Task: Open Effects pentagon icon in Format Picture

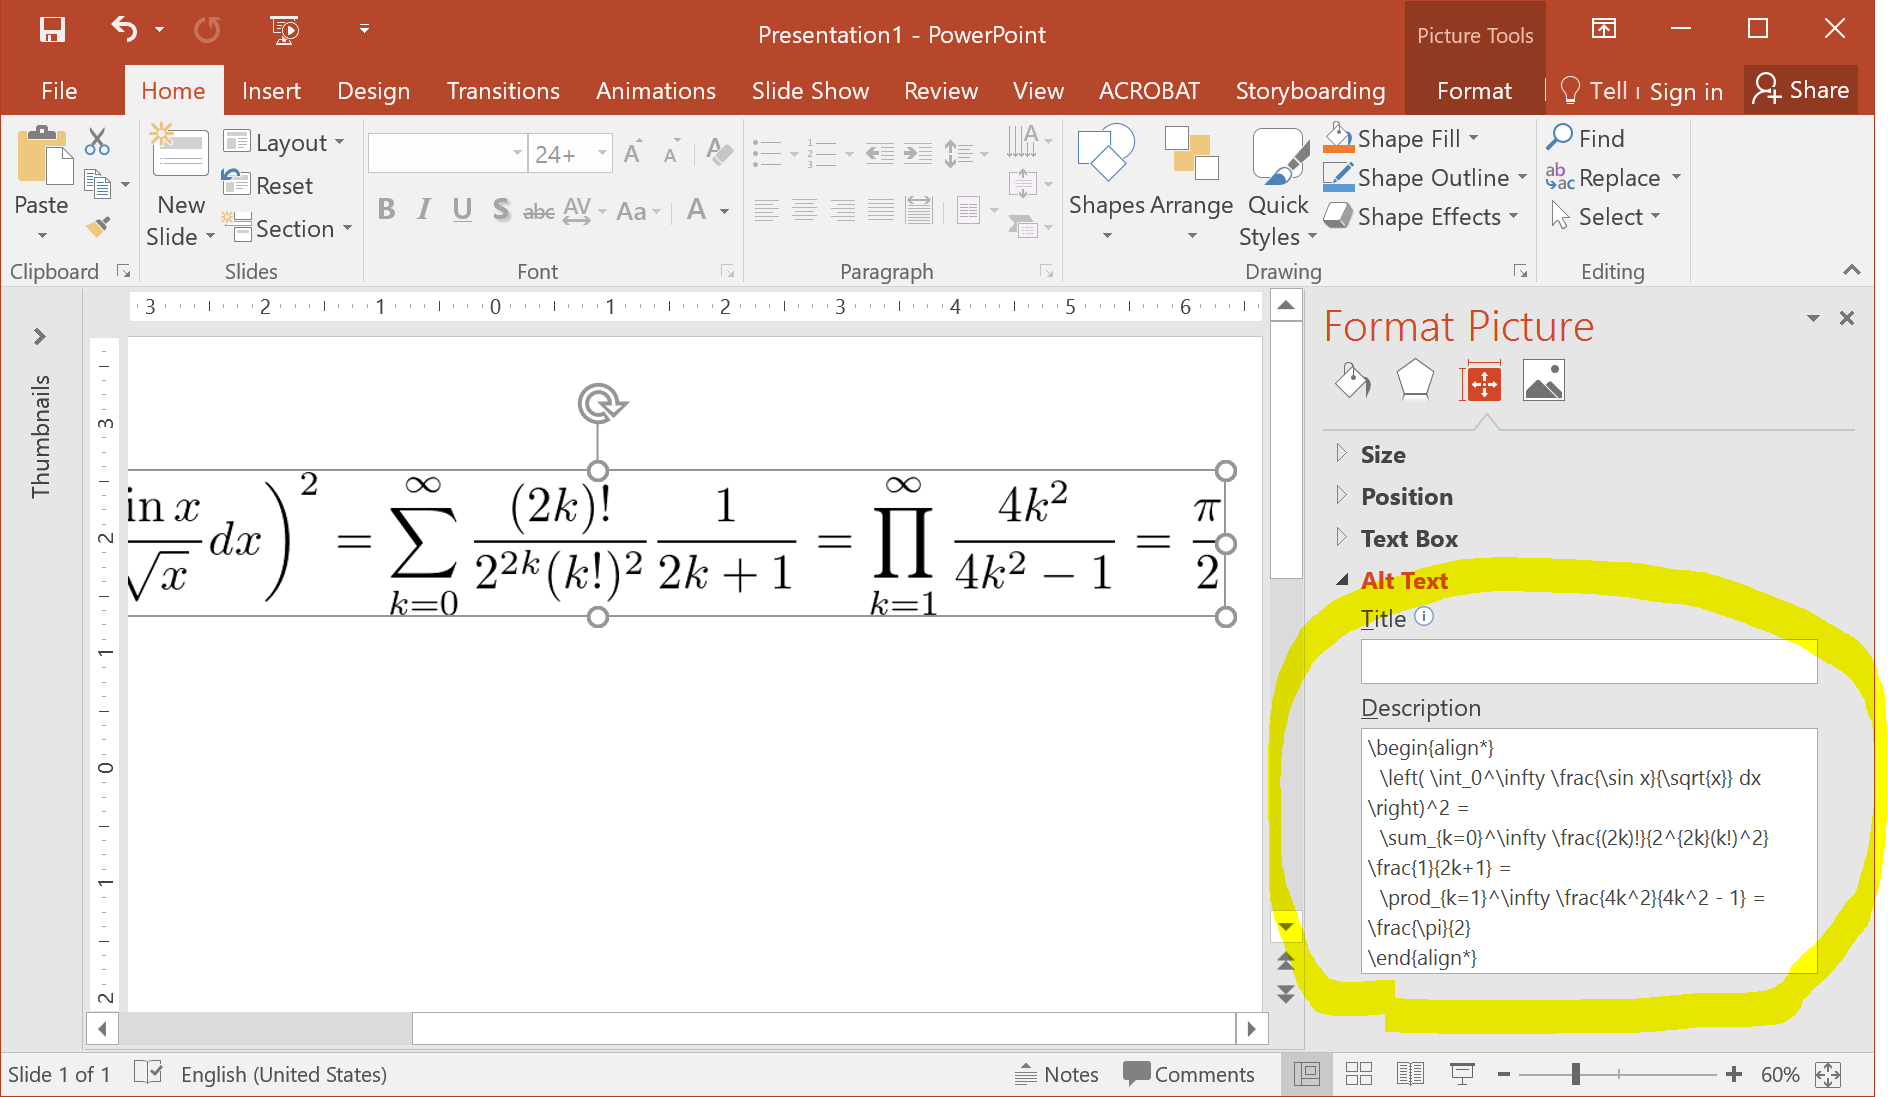Action: pyautogui.click(x=1415, y=381)
